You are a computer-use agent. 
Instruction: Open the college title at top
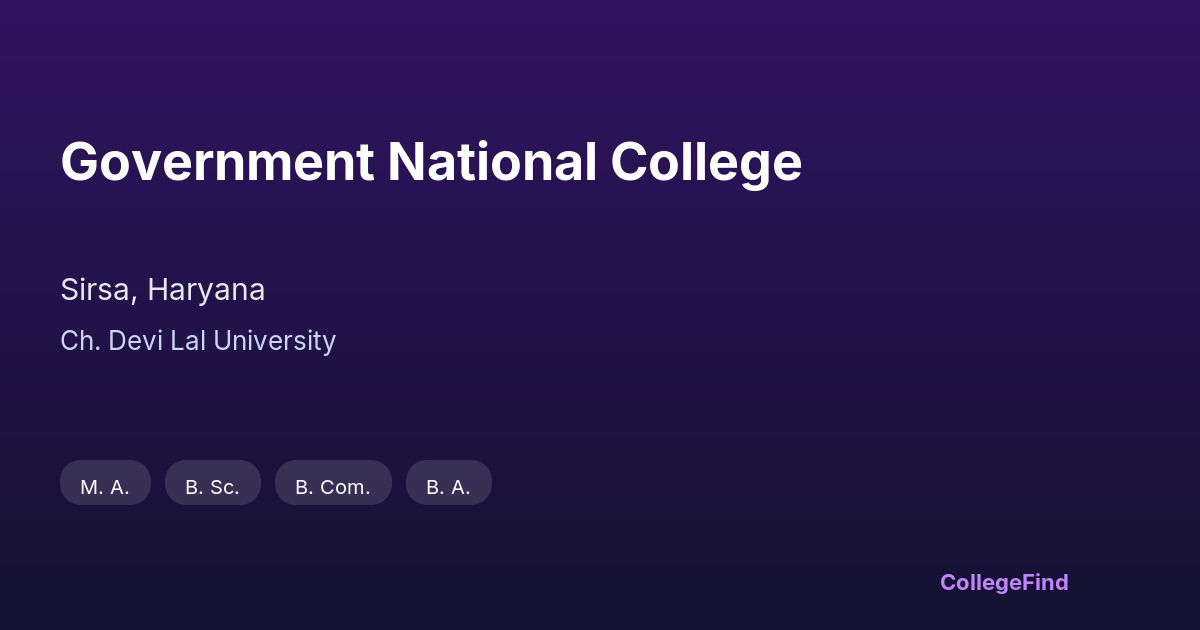click(431, 162)
